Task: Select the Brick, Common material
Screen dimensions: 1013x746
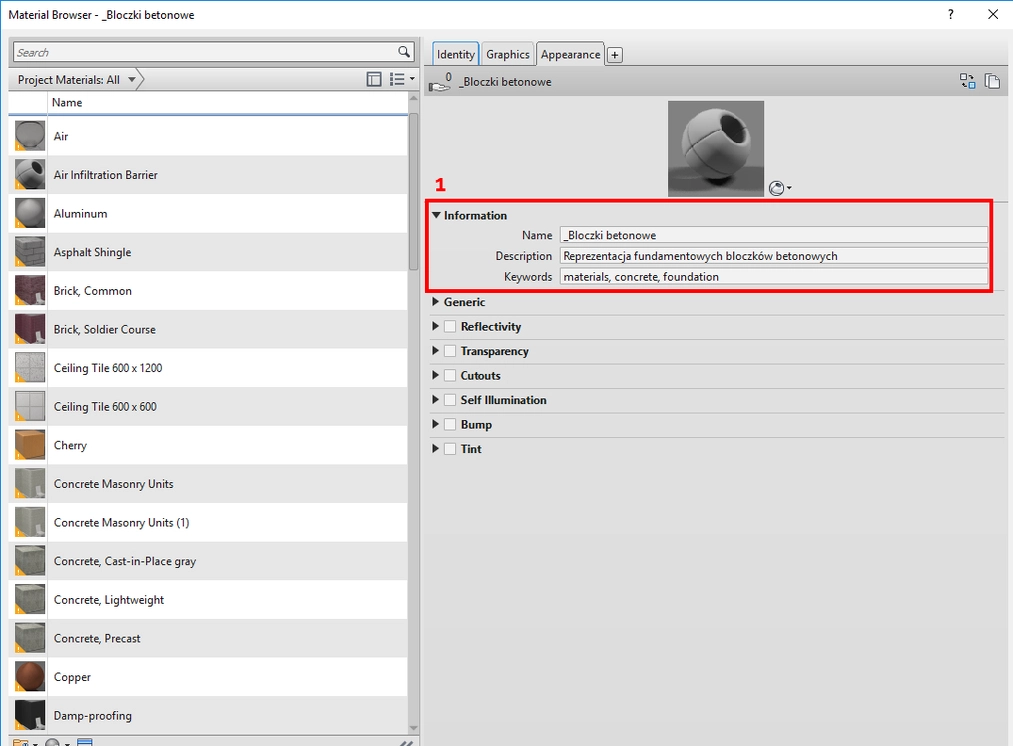Action: (x=93, y=291)
